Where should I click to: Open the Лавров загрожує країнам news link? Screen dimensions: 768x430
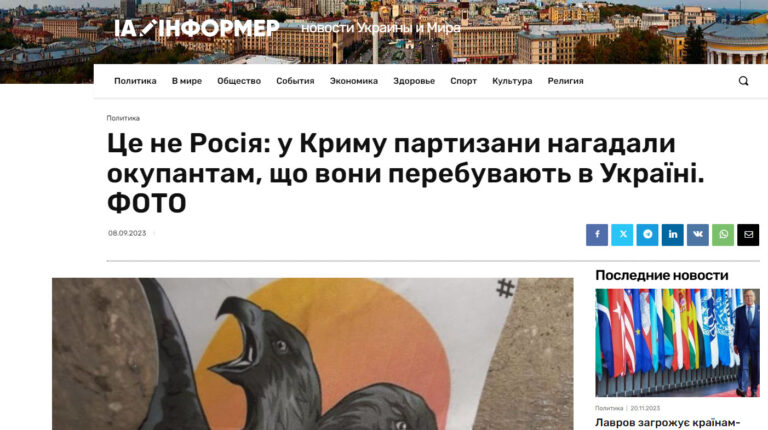pos(667,423)
